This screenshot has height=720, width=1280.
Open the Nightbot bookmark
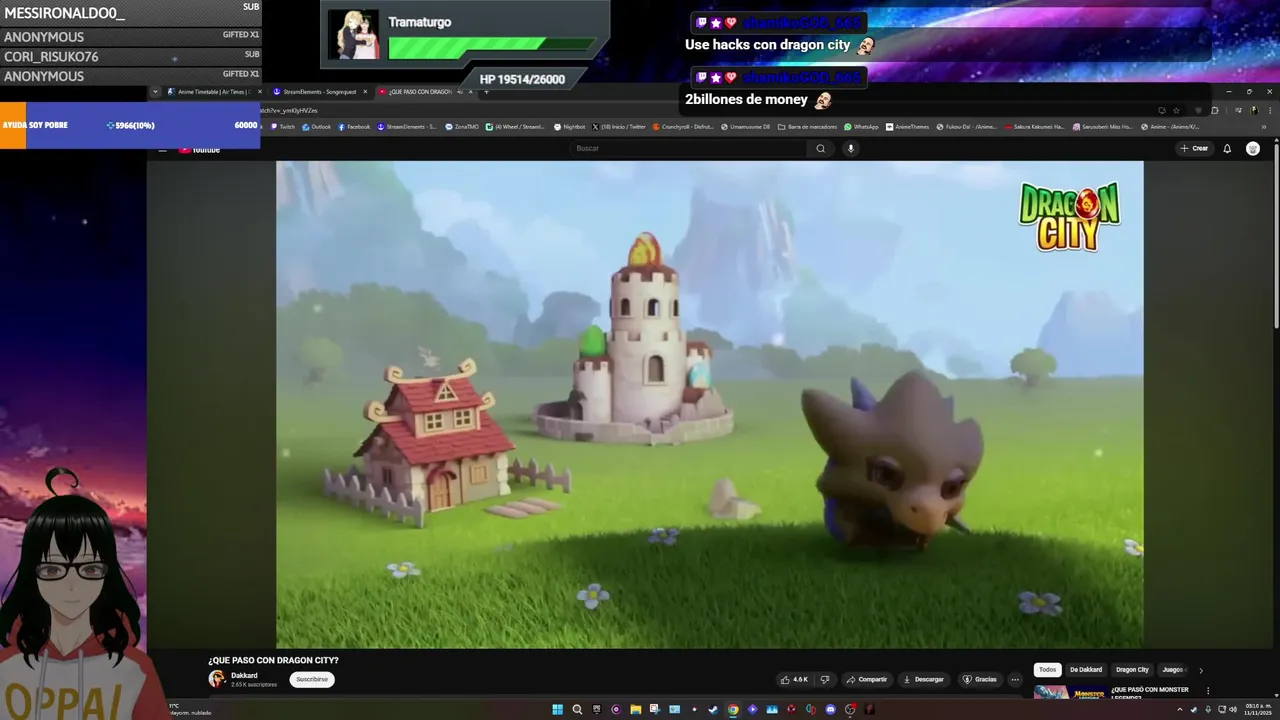click(569, 127)
